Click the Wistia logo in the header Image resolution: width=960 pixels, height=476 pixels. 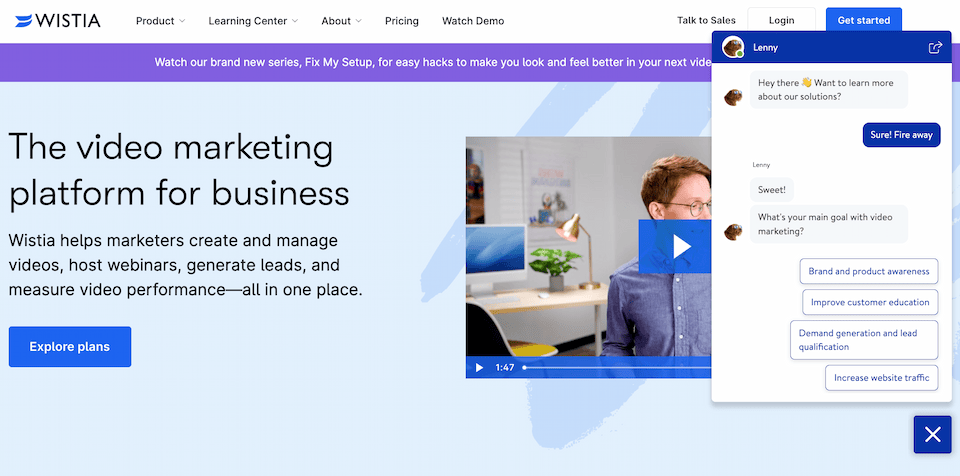point(58,21)
